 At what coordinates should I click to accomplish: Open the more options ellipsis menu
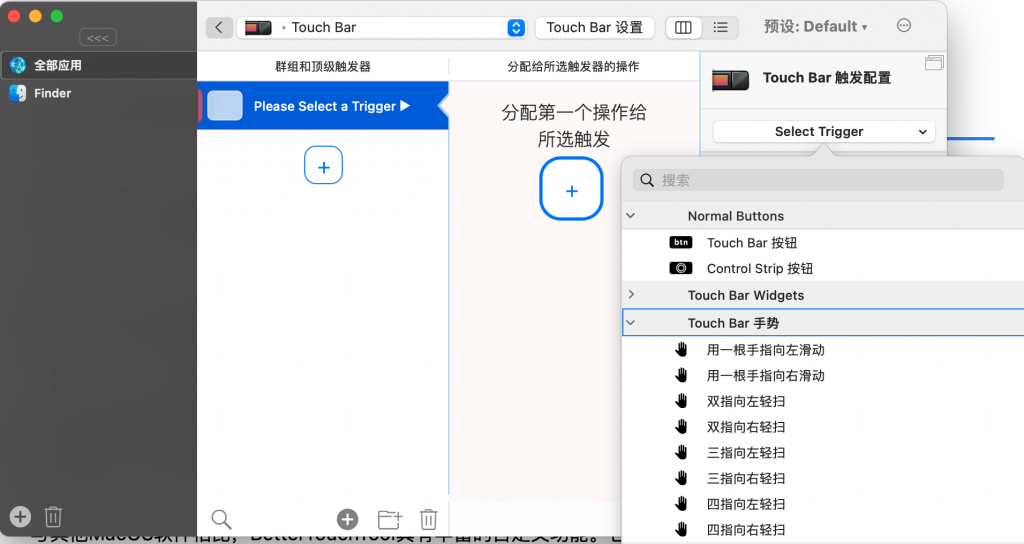[x=904, y=26]
